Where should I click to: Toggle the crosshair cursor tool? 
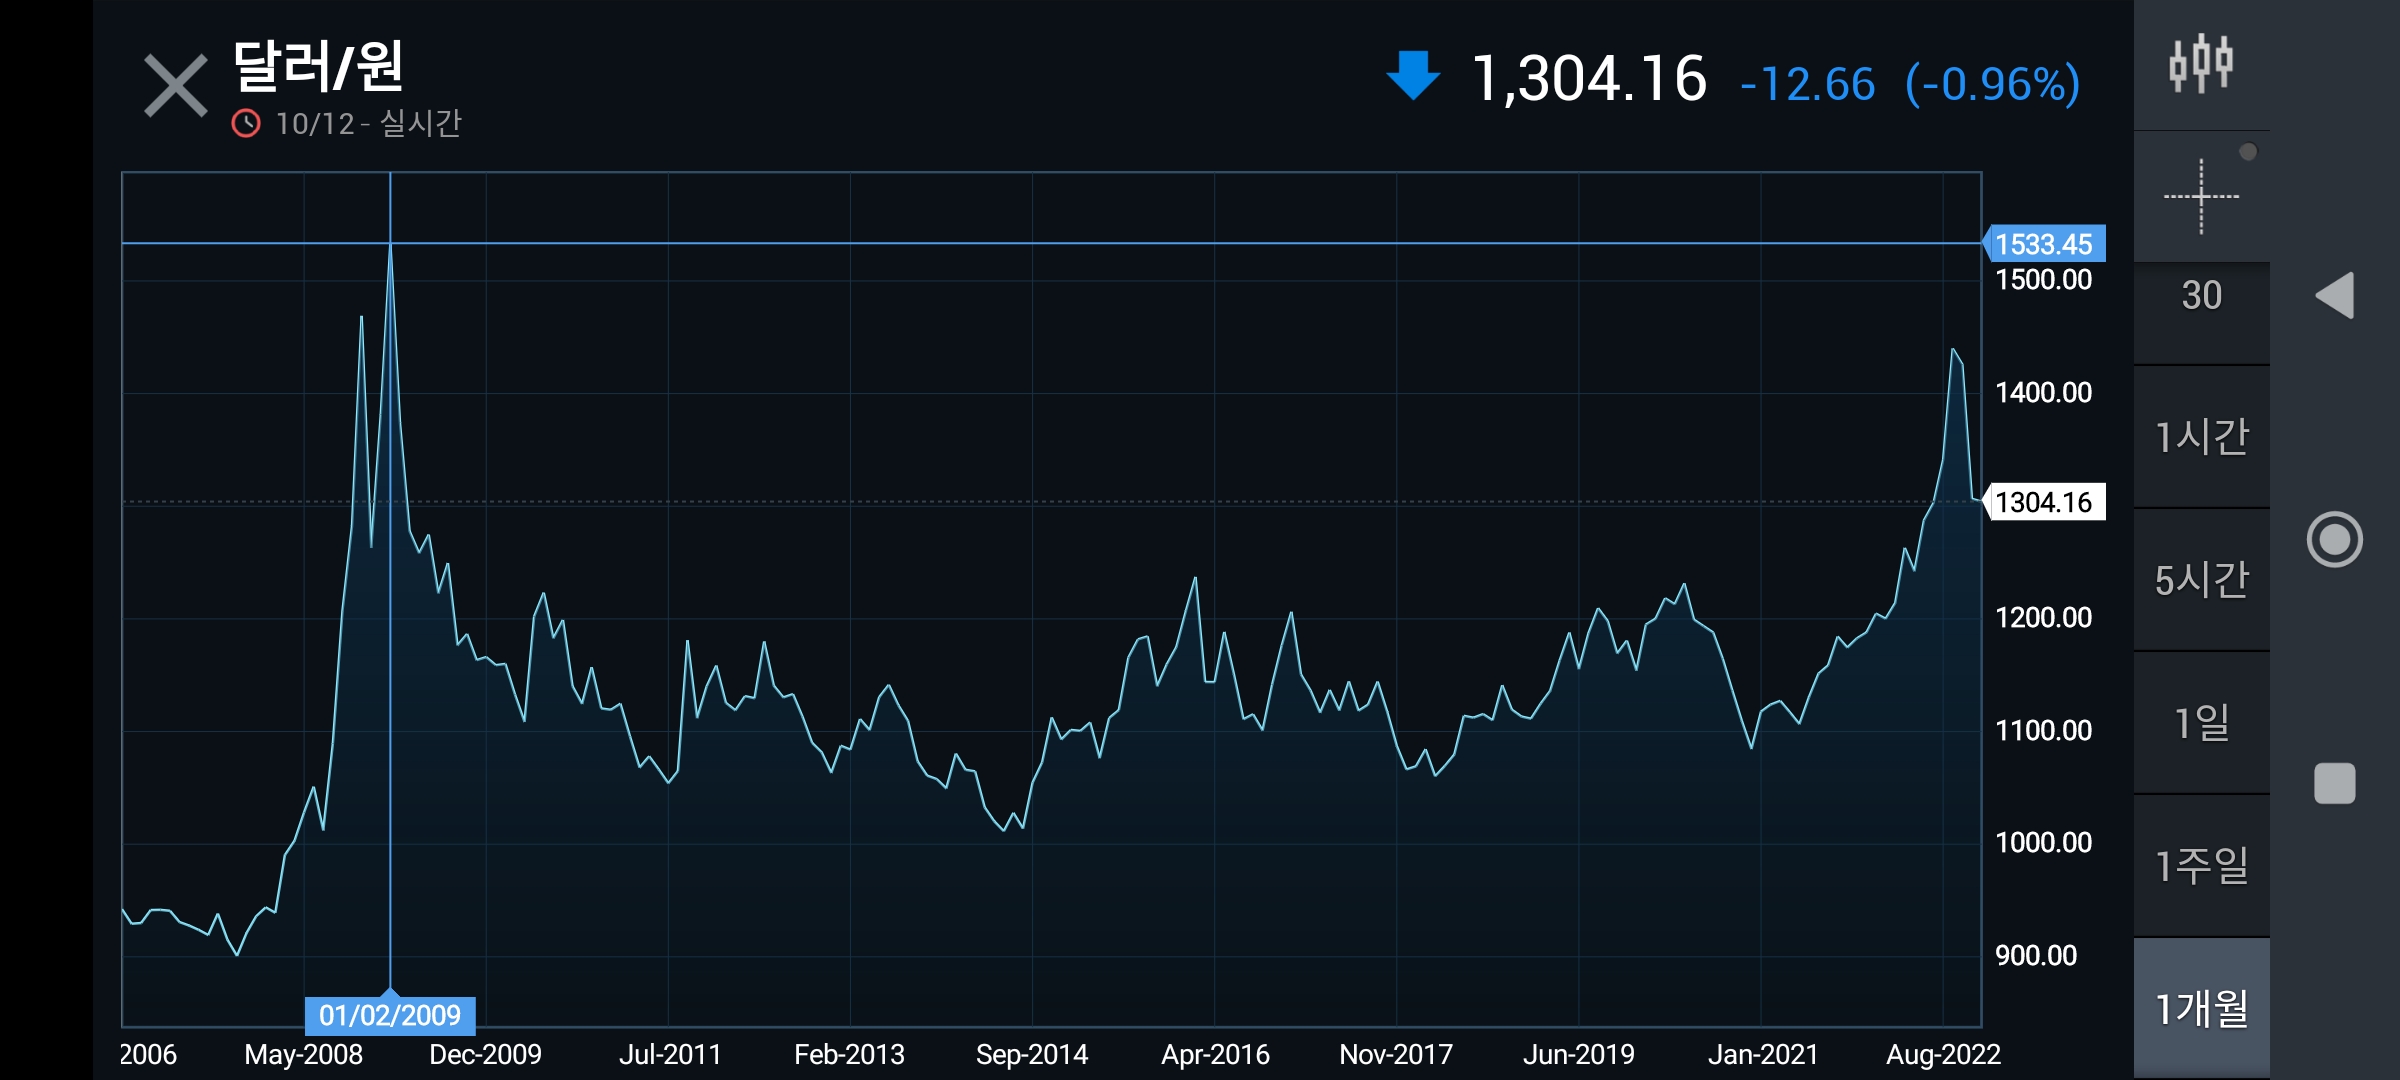2201,197
